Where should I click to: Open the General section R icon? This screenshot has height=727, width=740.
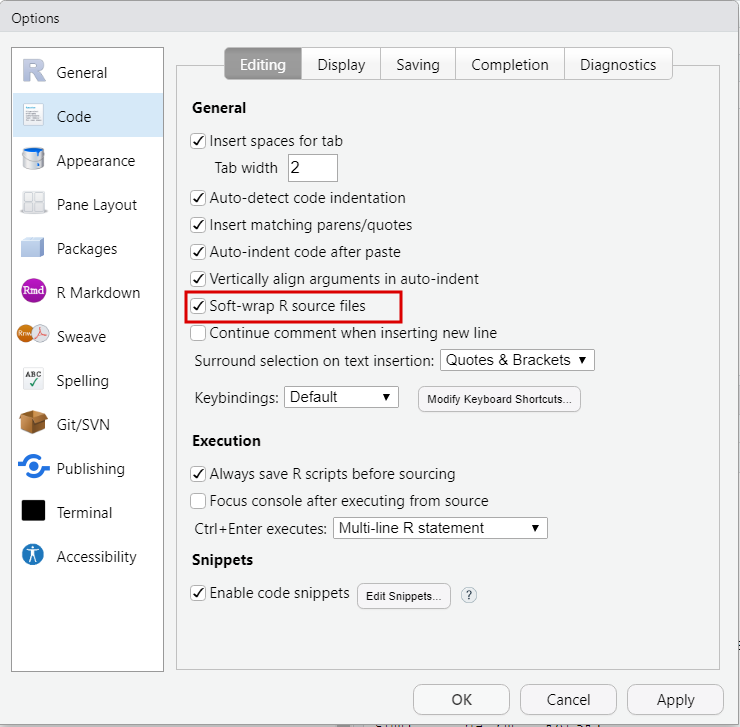pyautogui.click(x=34, y=72)
